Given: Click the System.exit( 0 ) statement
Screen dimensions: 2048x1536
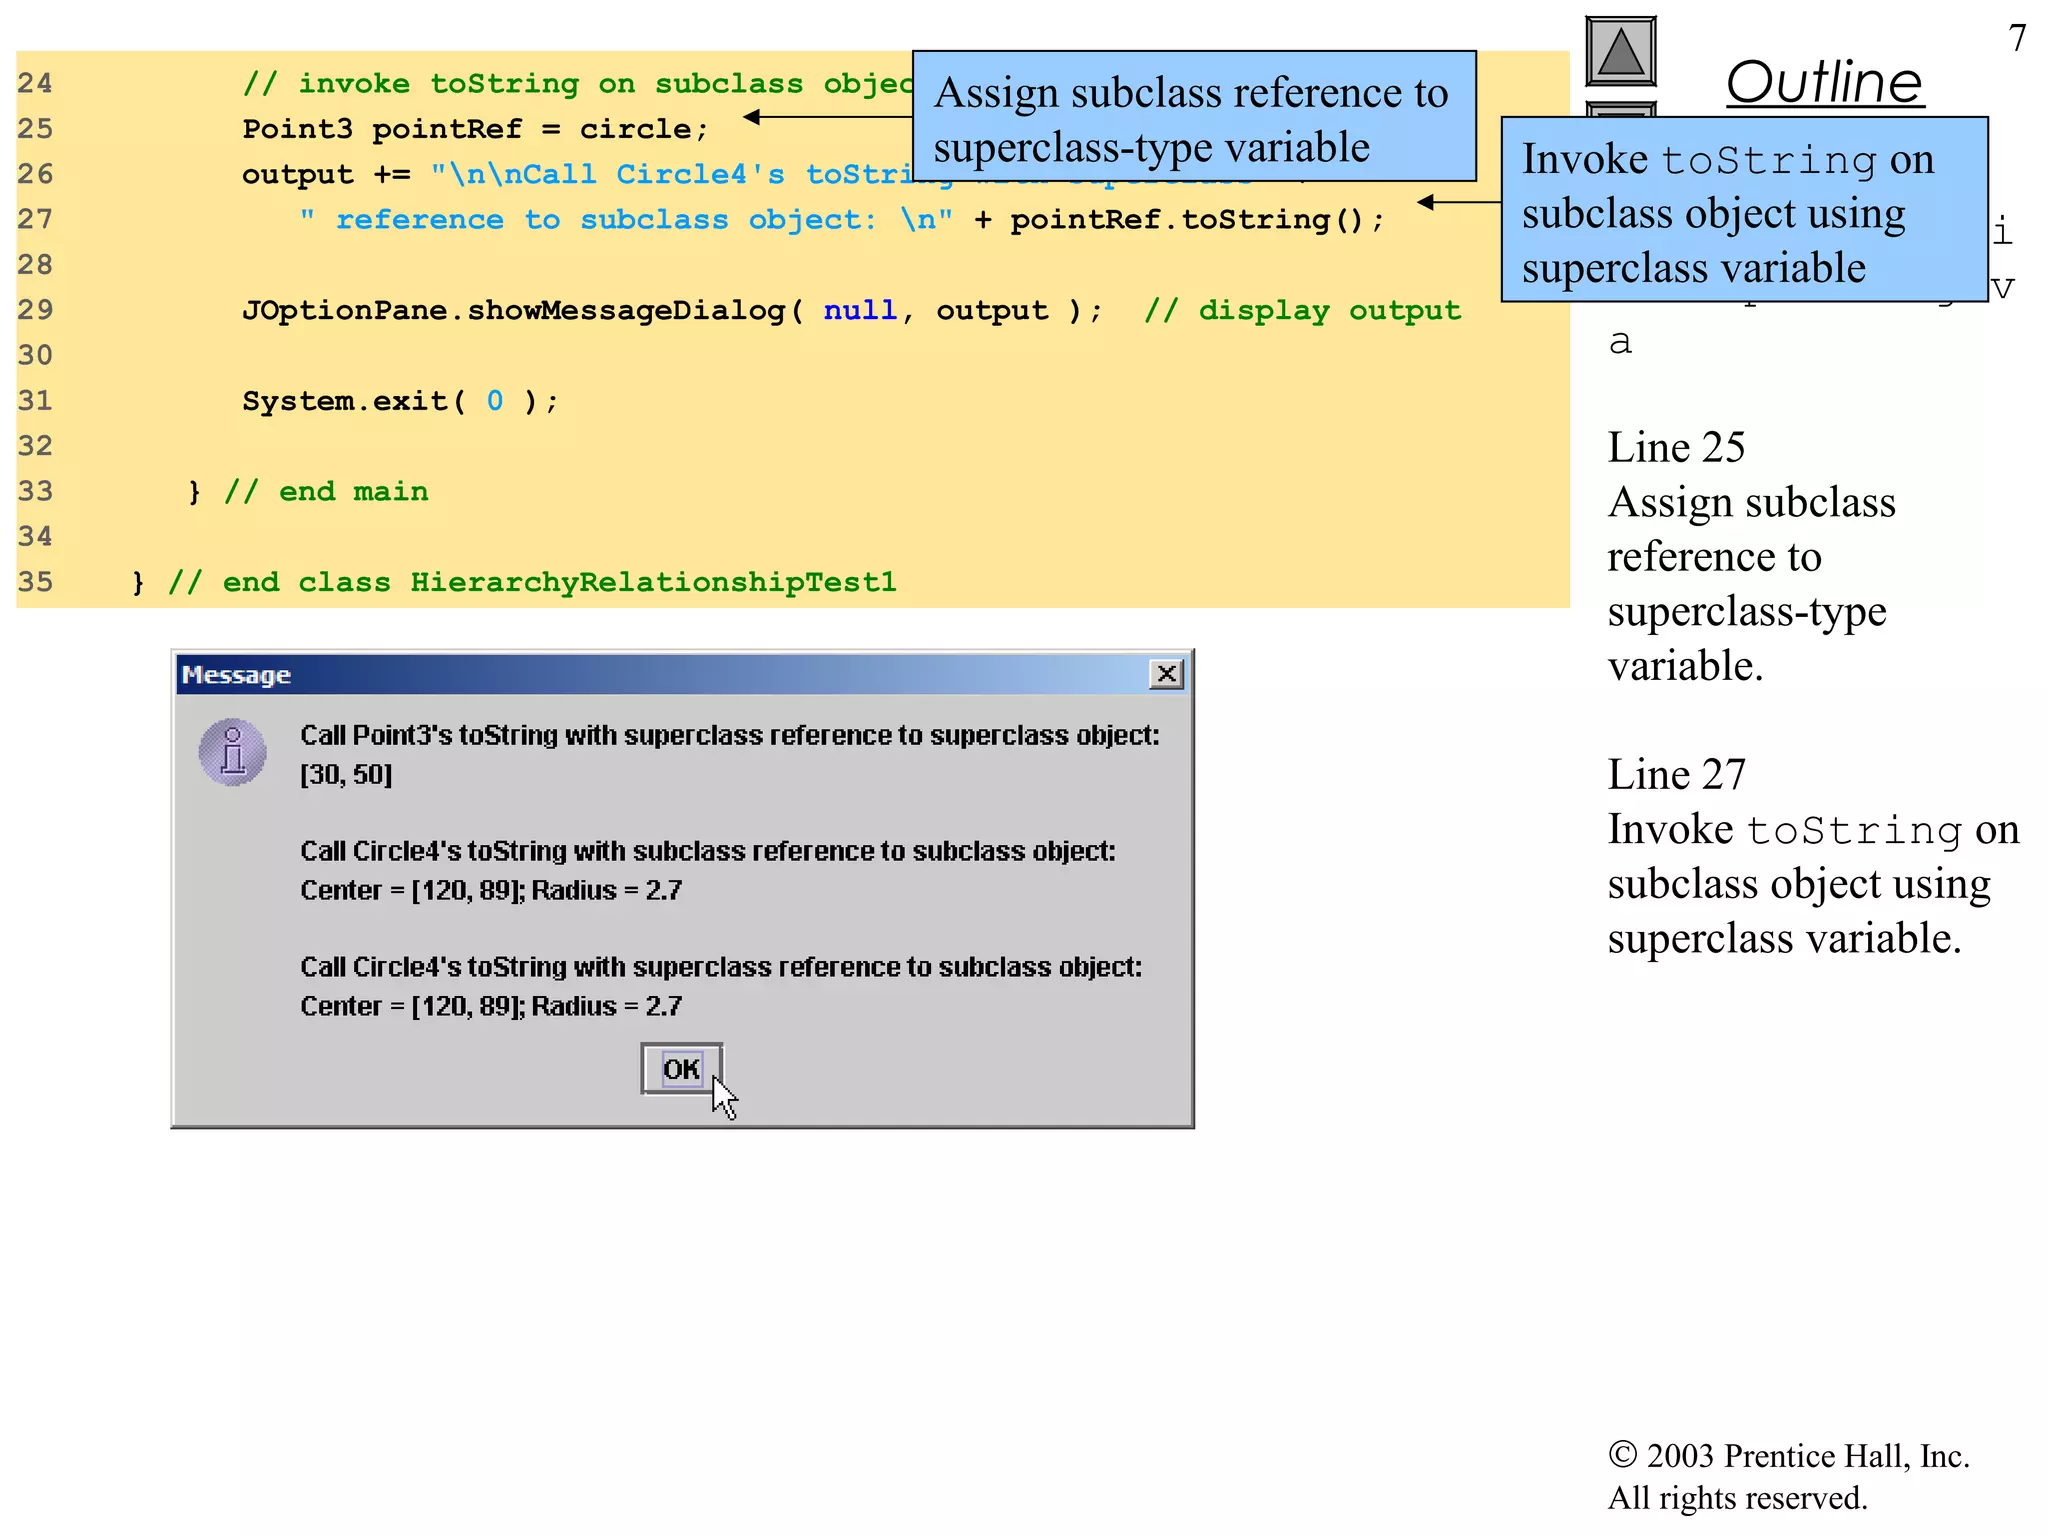Looking at the screenshot, I should click(400, 401).
